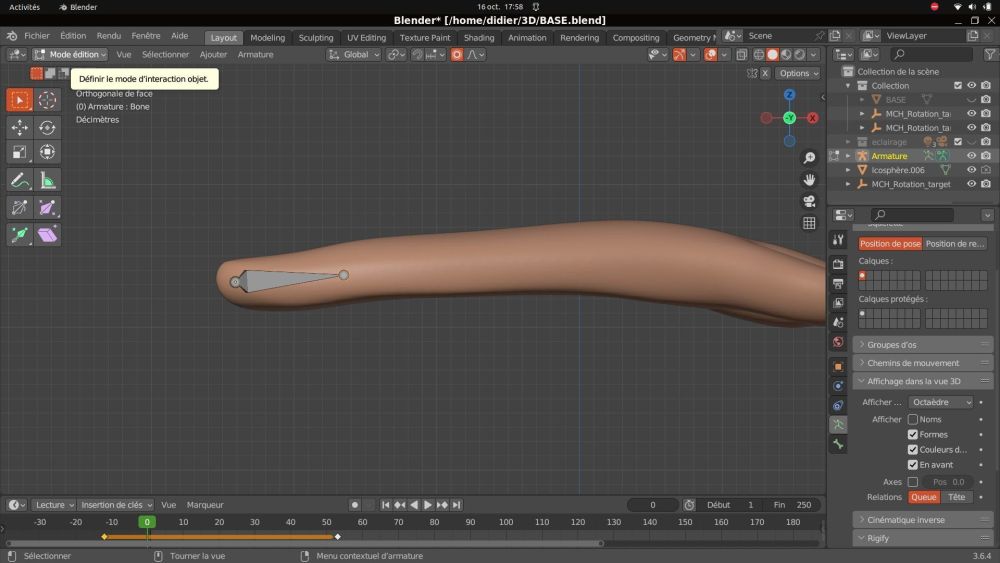Click frame 50 on the timeline ruler

[x=326, y=522]
